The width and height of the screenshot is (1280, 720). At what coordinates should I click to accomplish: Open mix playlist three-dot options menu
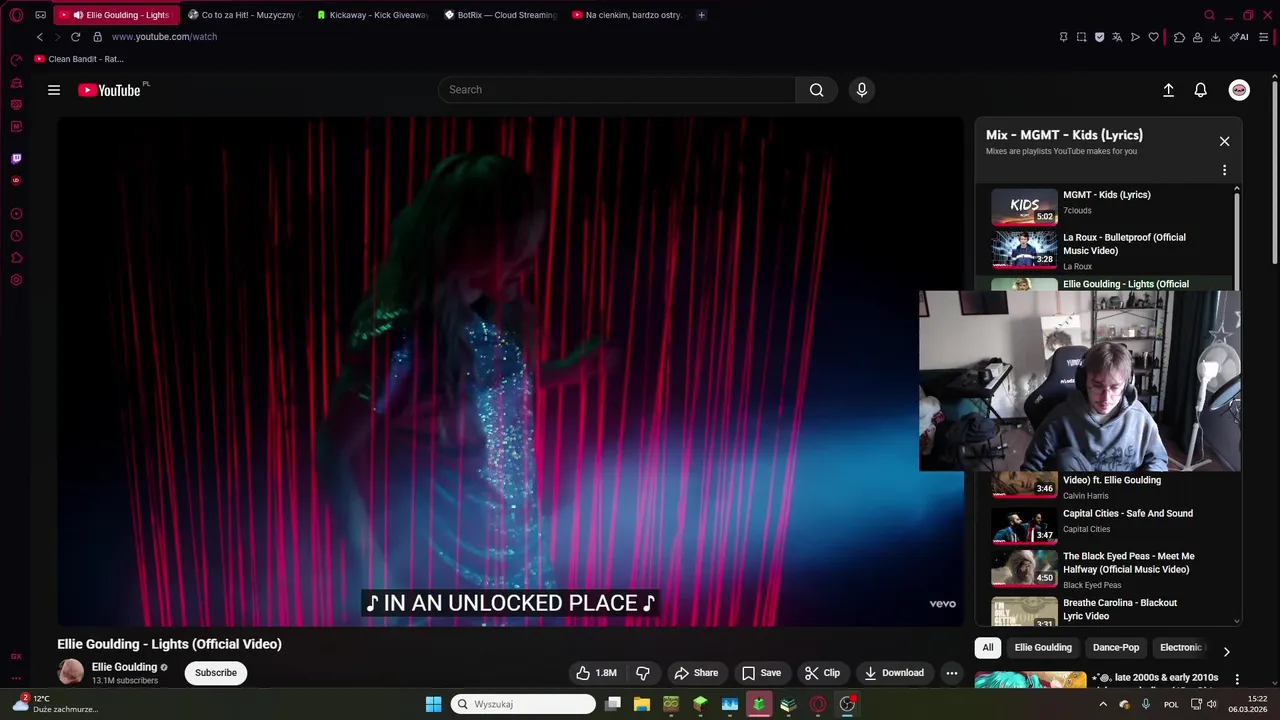coord(1224,170)
